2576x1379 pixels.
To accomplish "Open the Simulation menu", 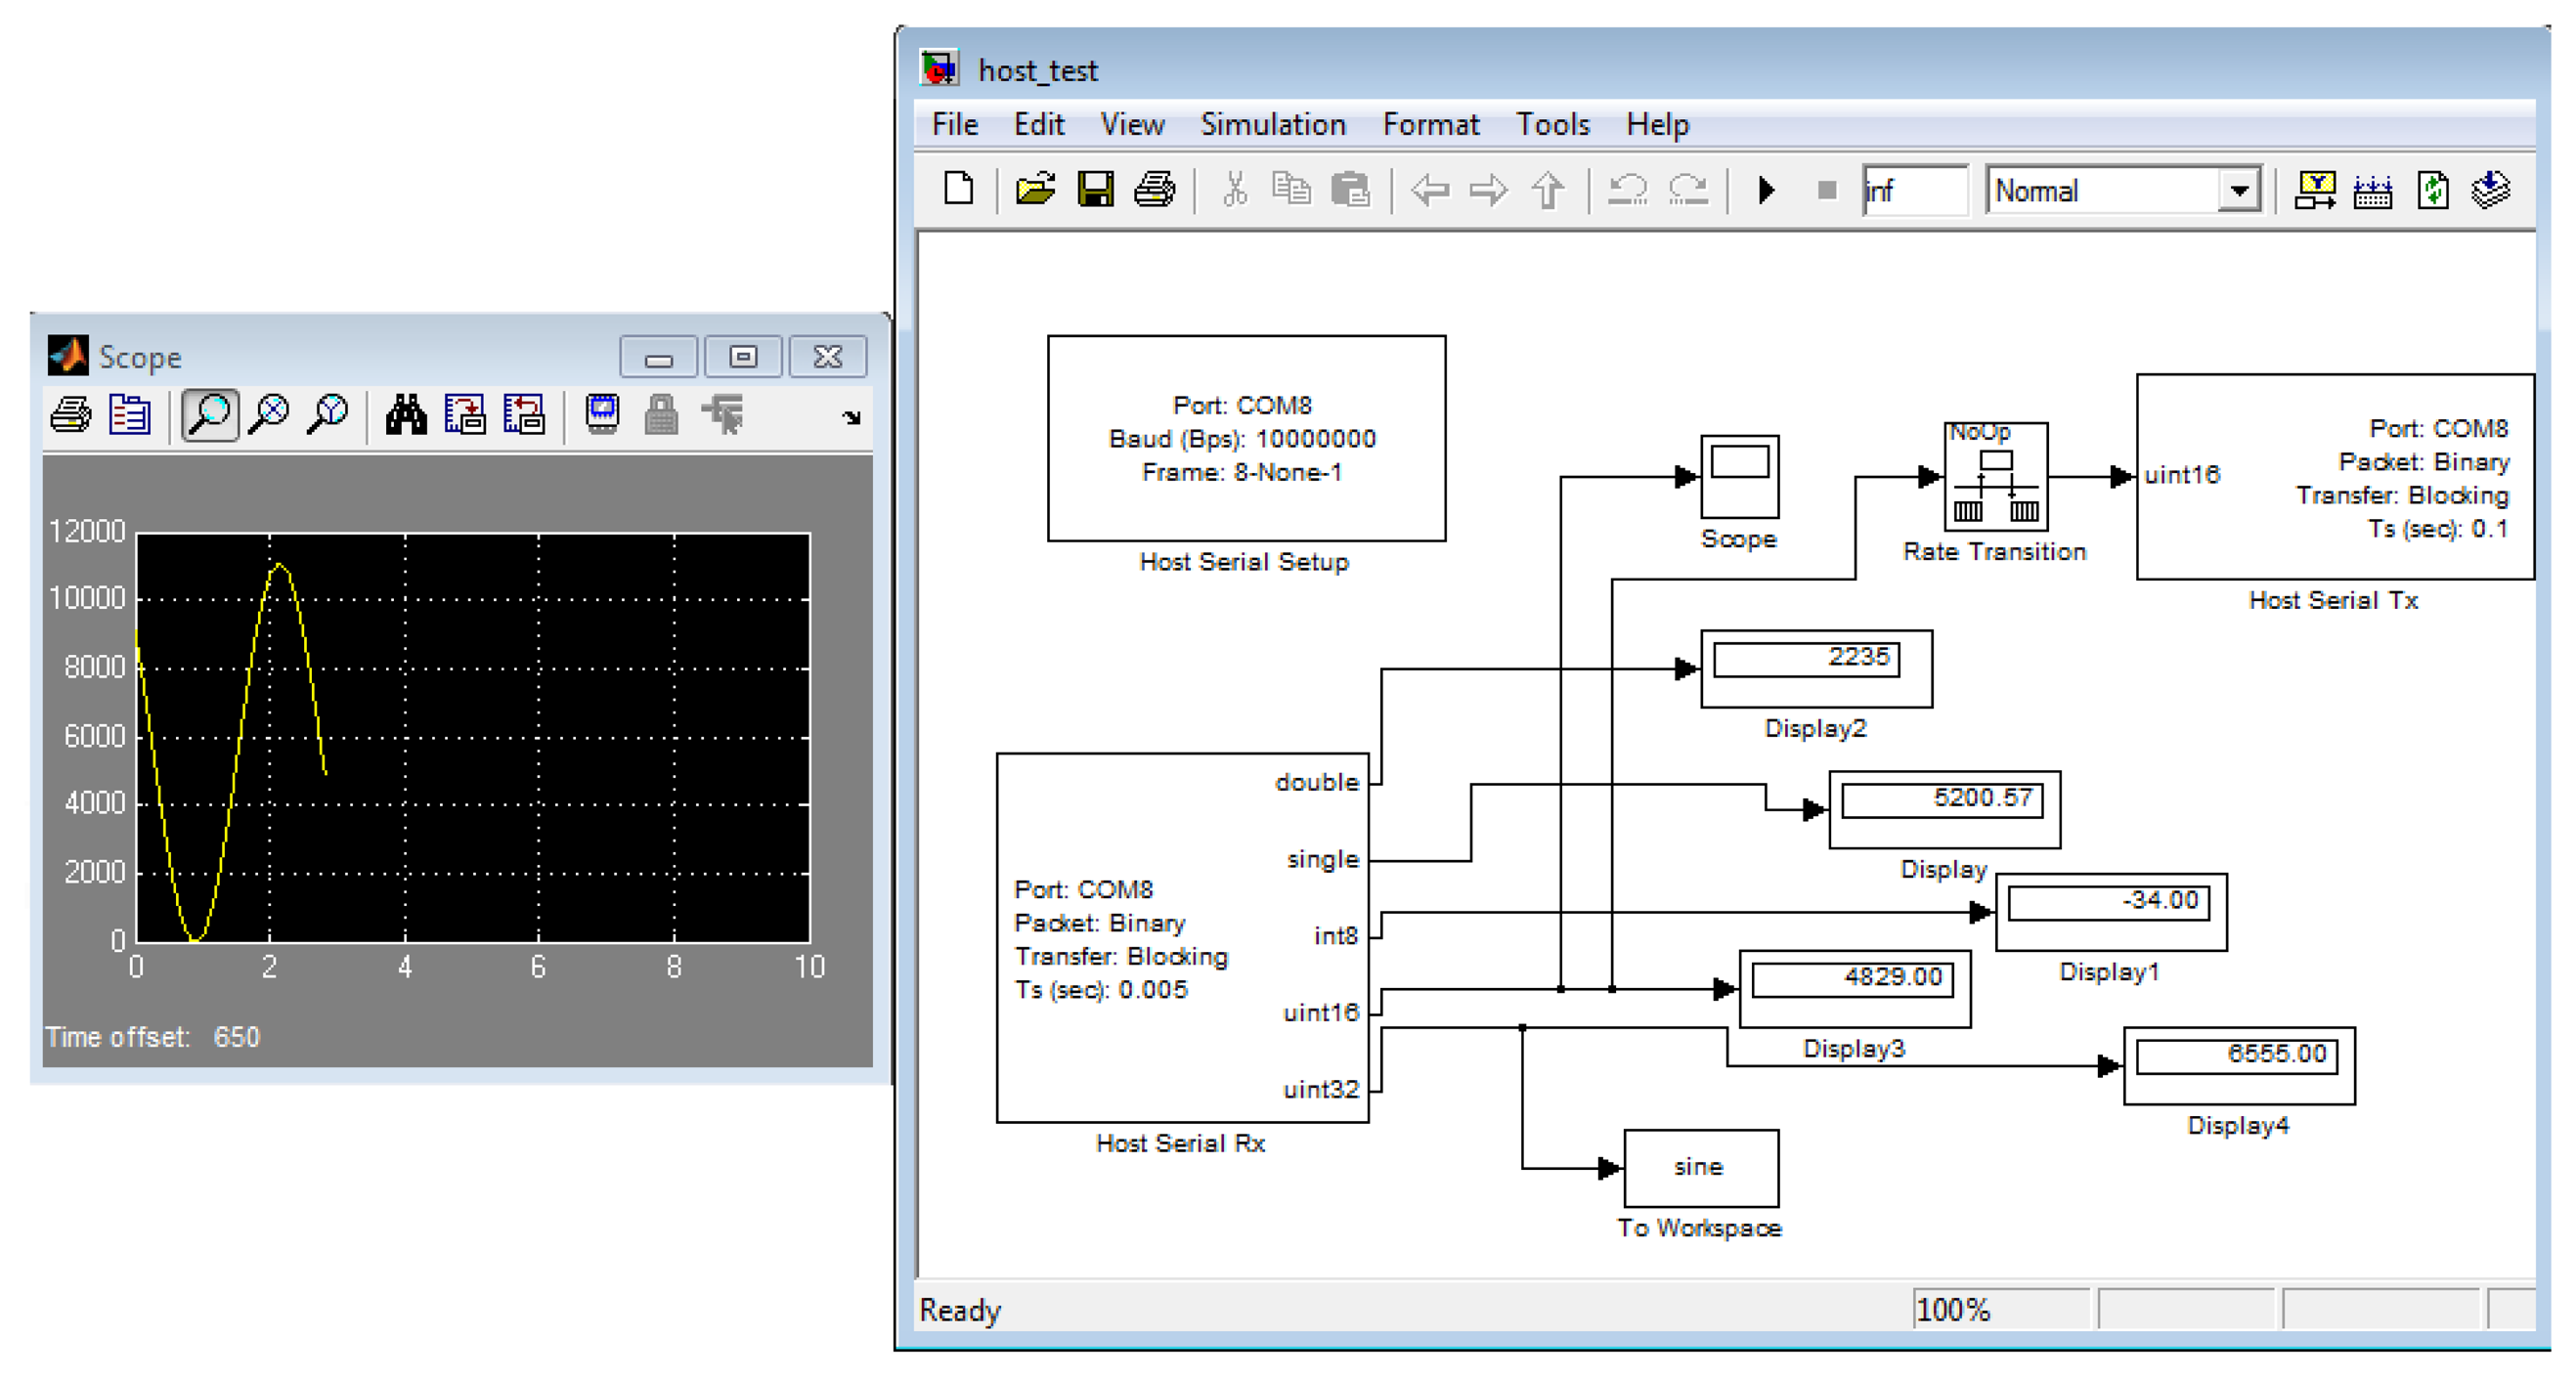I will point(1272,125).
